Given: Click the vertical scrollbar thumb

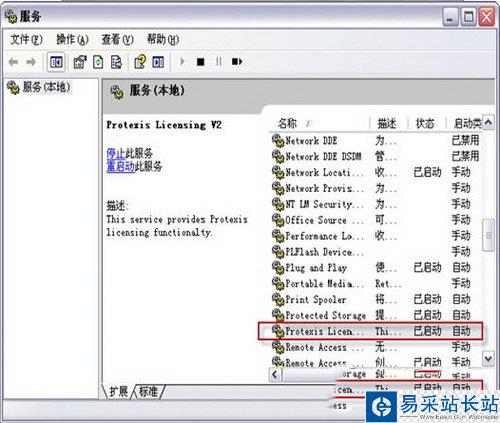Looking at the screenshot, I should (x=488, y=235).
